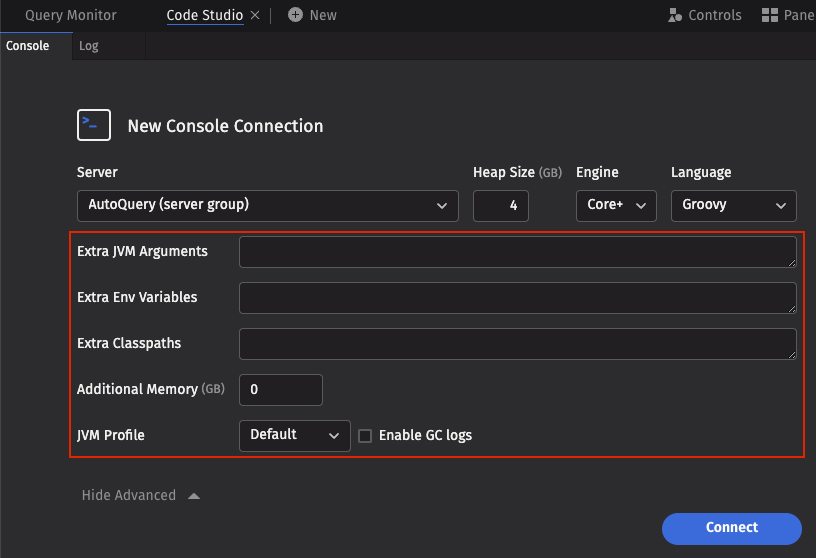Open the Controls menu icon

point(676,15)
